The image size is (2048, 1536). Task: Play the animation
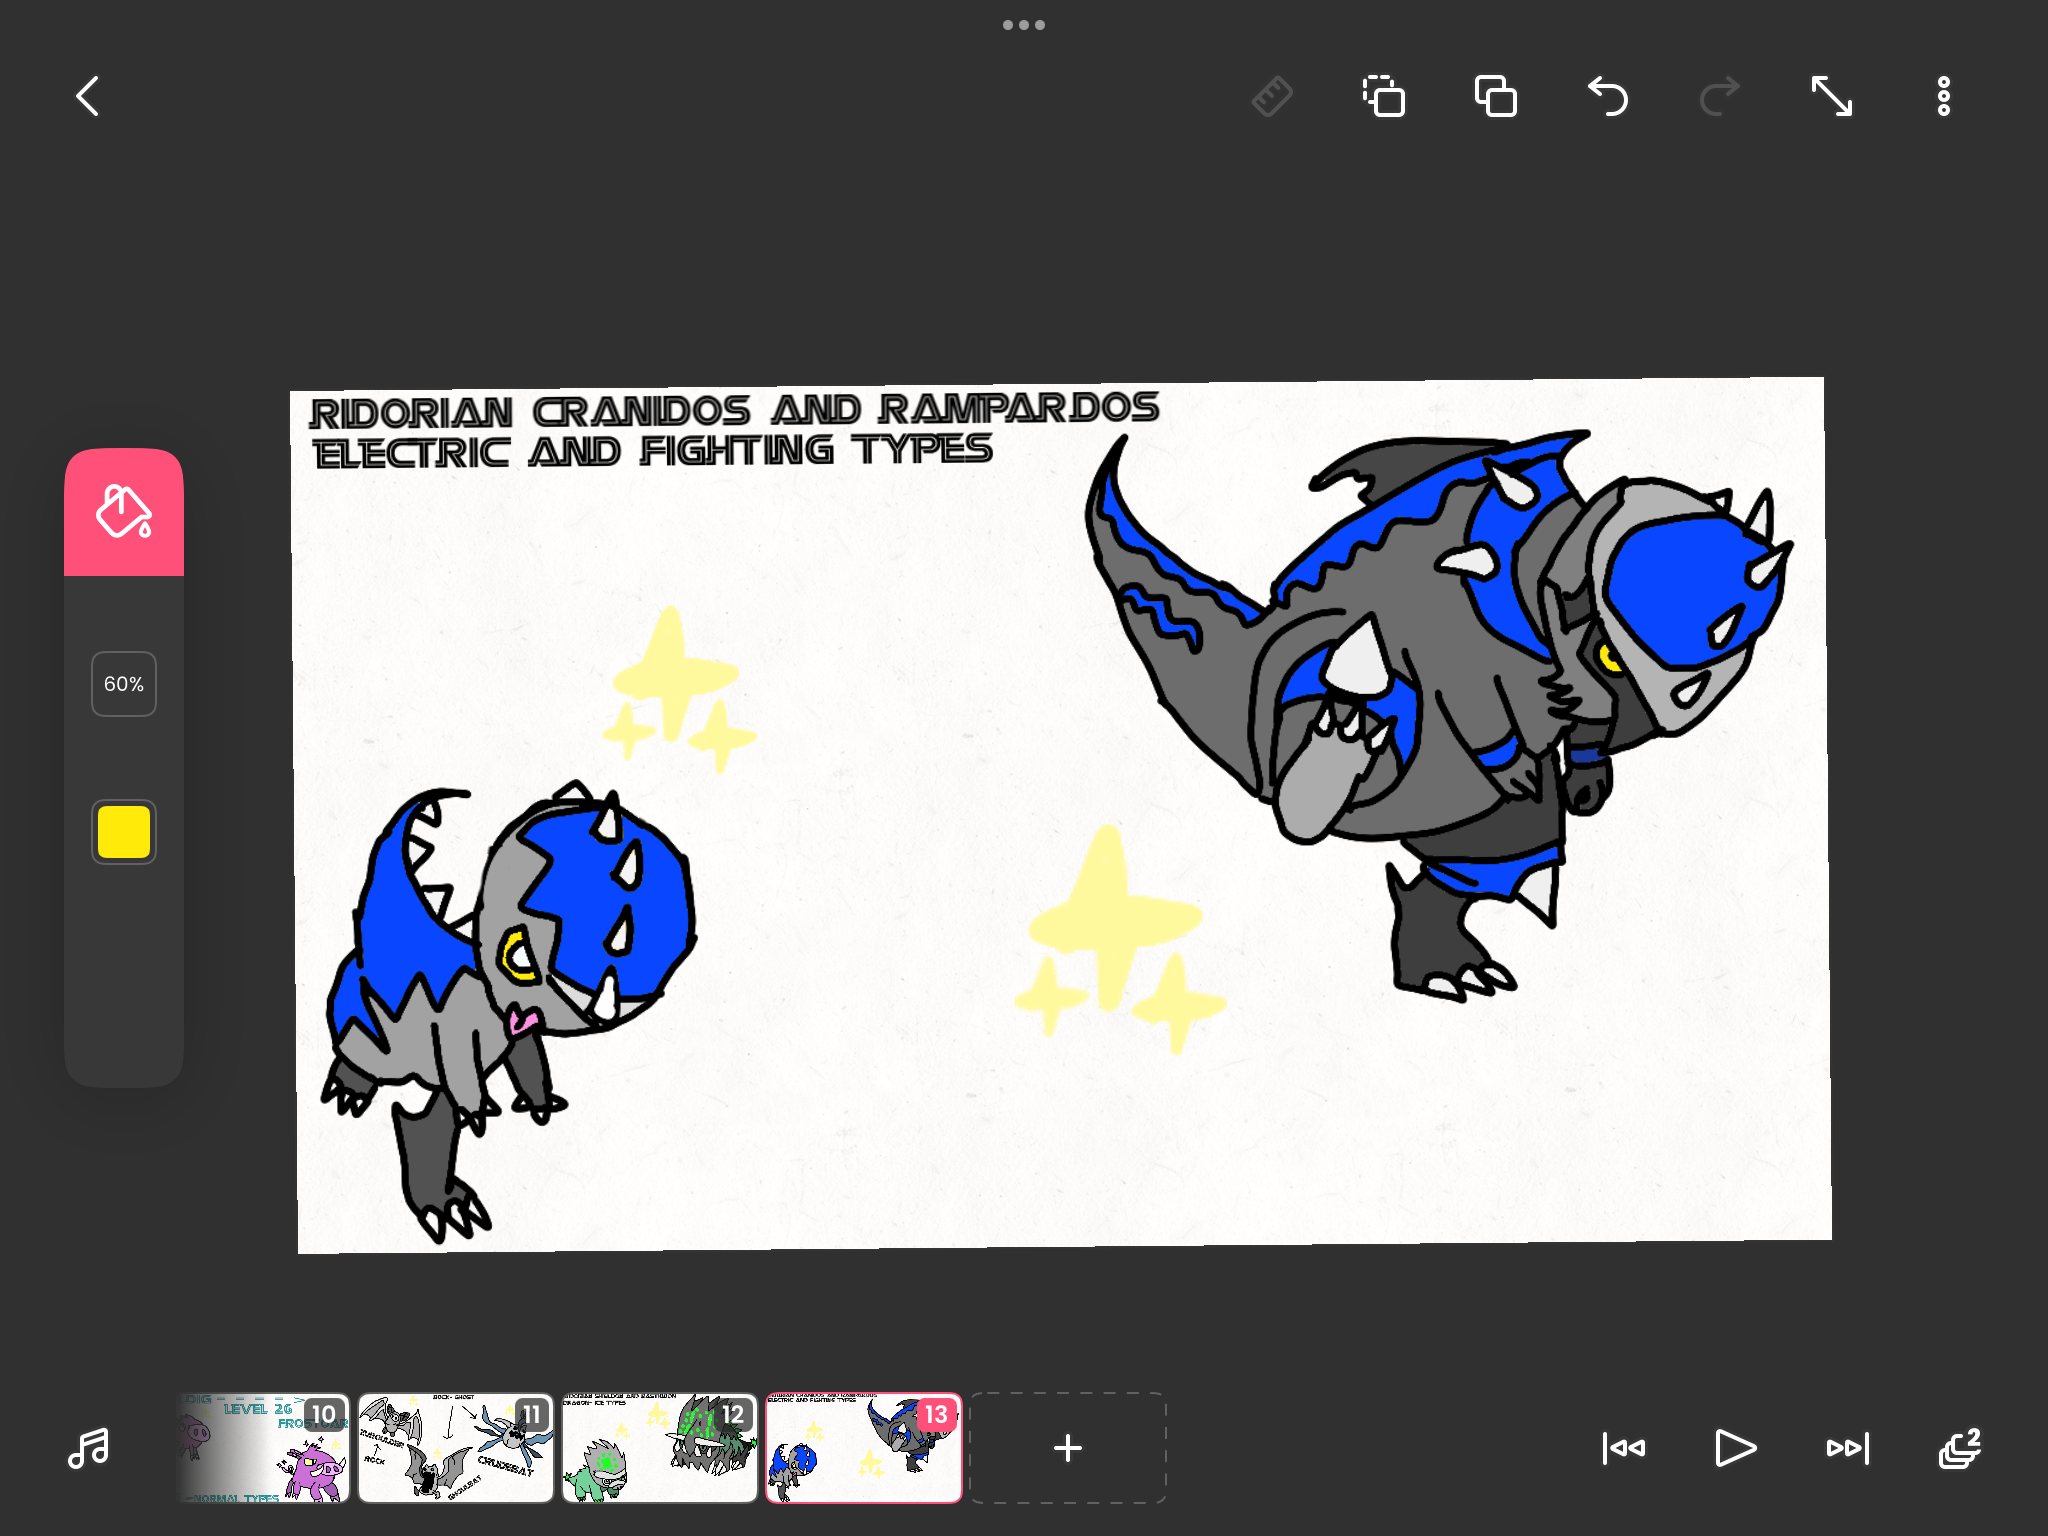click(x=1736, y=1448)
